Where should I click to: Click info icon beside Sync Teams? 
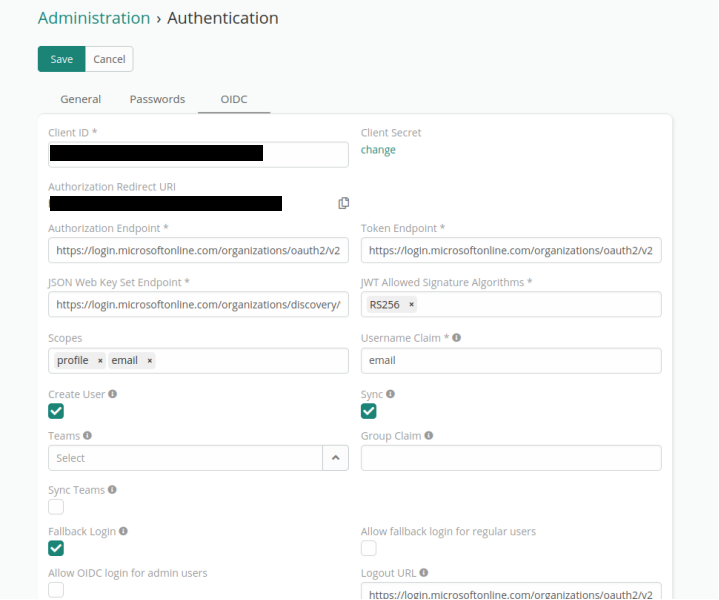[112, 490]
